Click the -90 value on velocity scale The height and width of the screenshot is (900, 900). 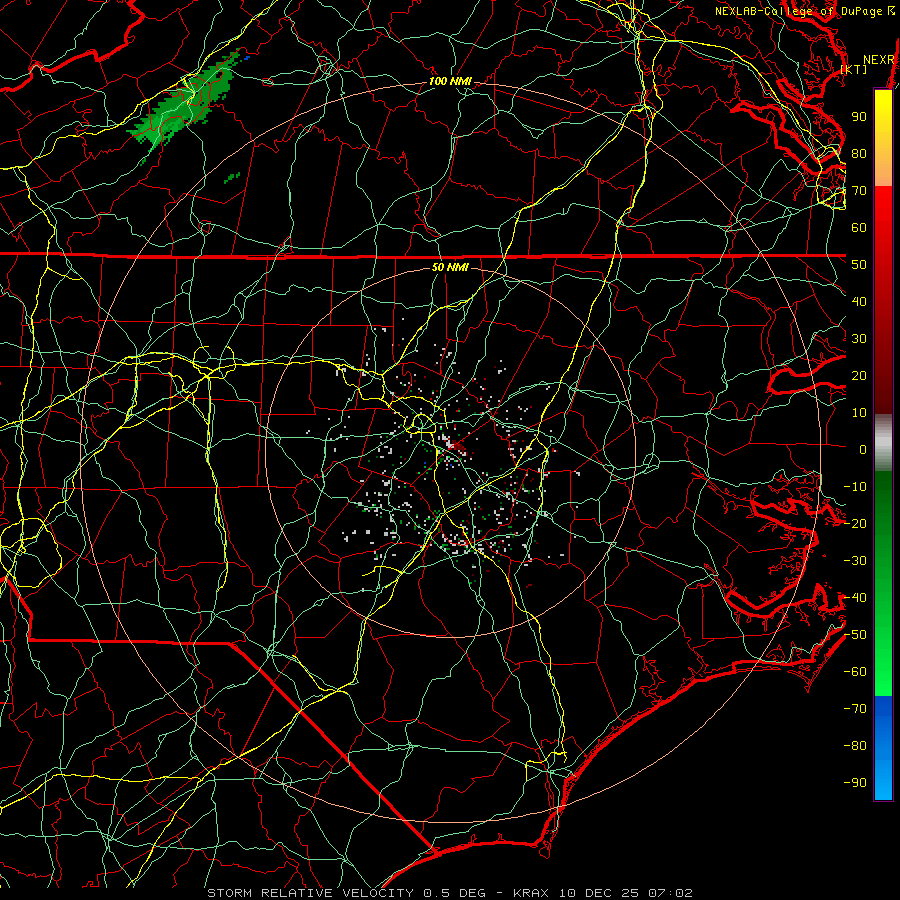pos(855,783)
